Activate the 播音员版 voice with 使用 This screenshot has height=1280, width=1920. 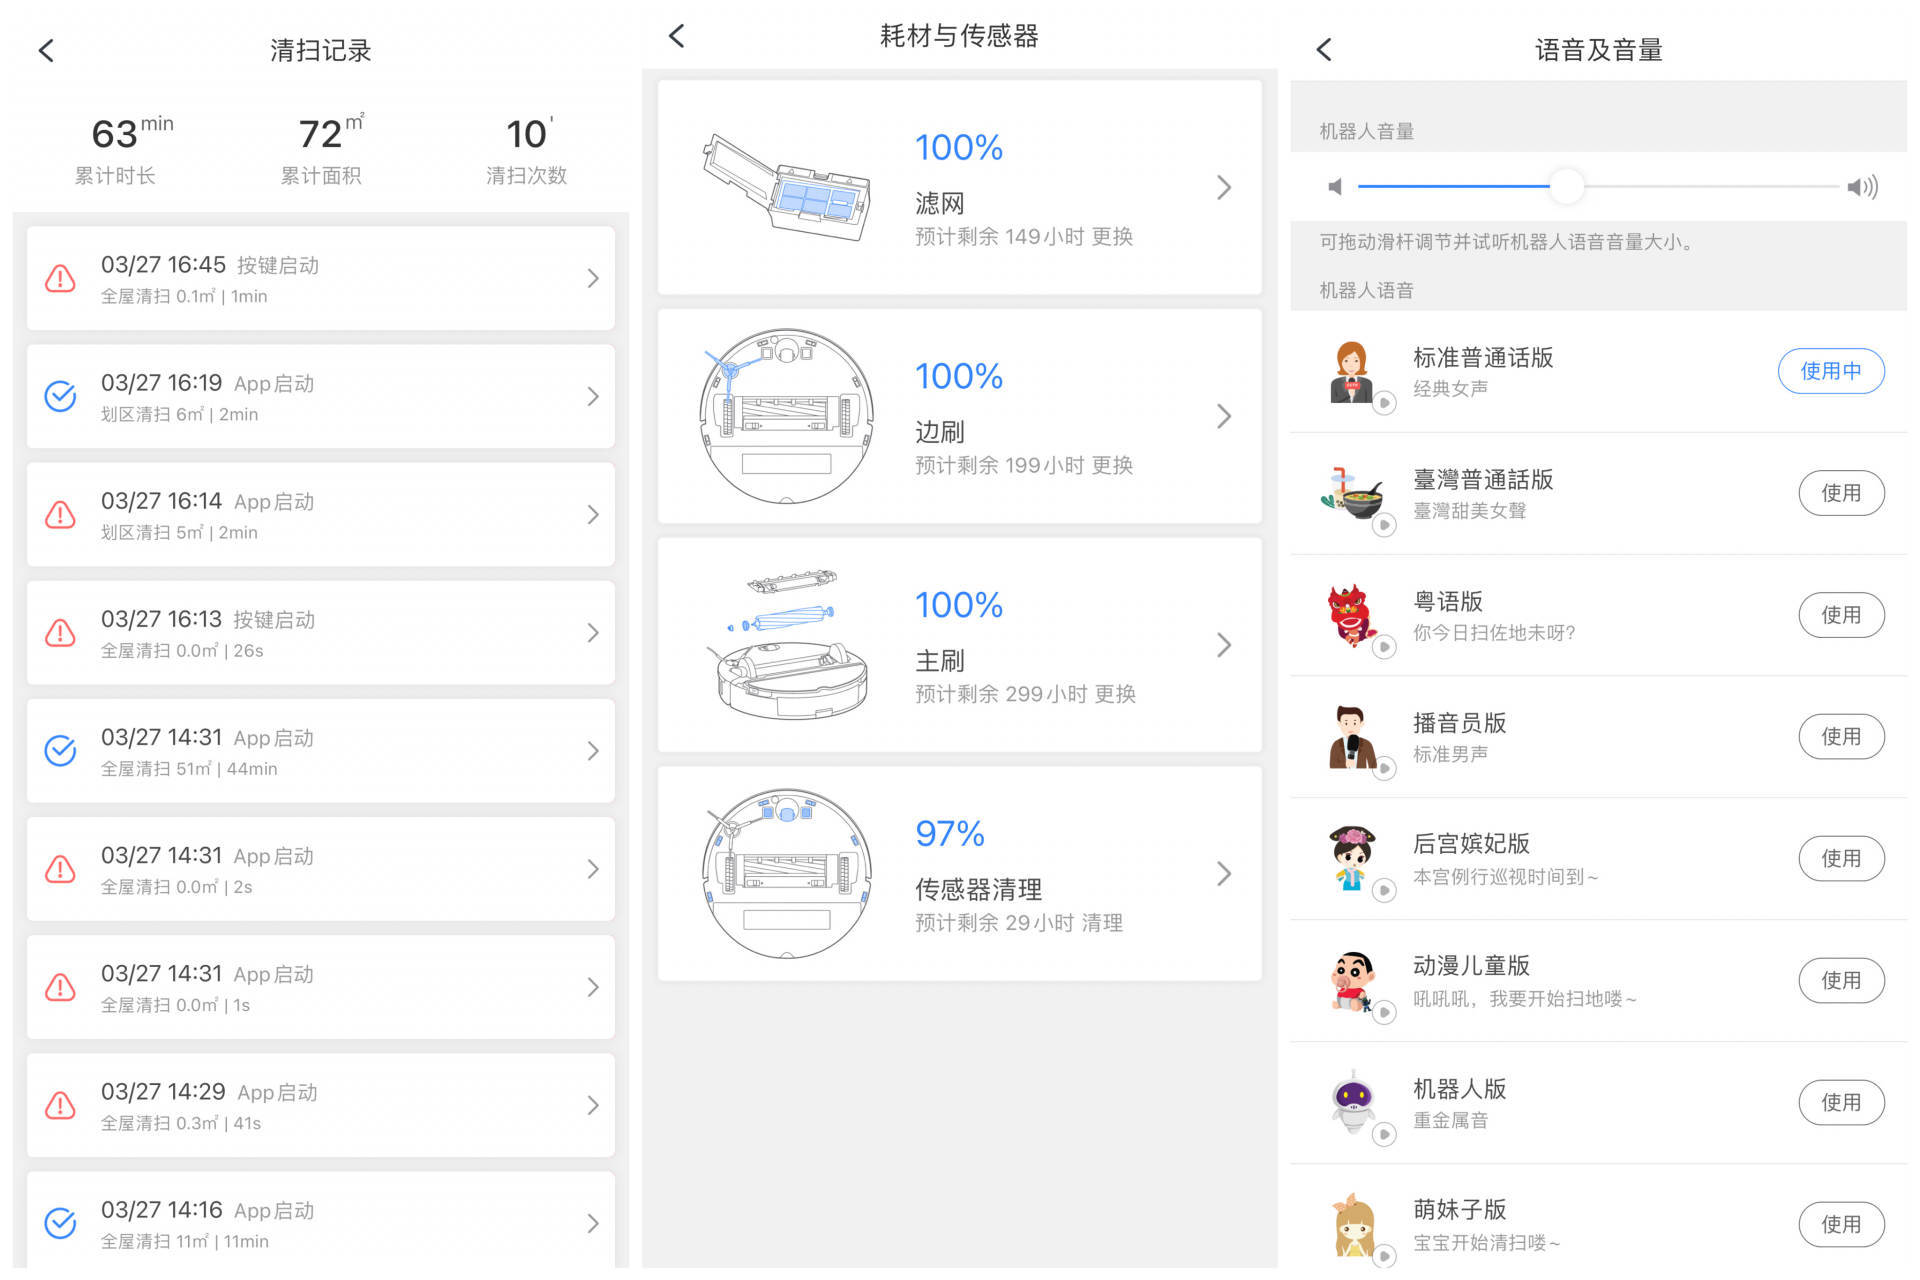1840,737
